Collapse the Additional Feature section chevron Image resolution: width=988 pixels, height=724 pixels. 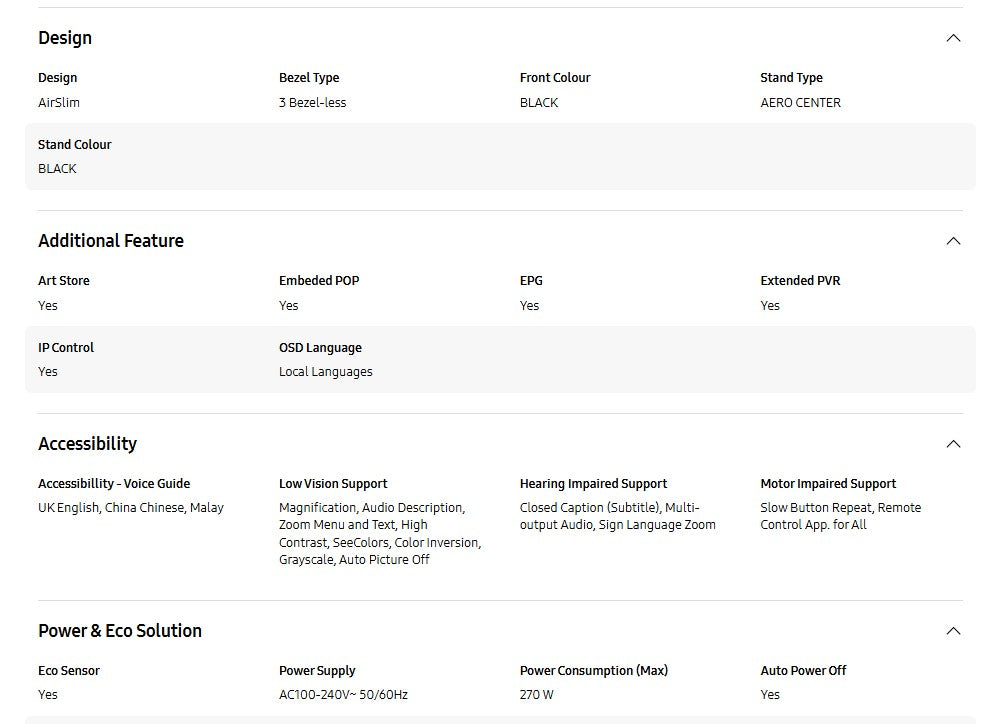click(x=953, y=241)
